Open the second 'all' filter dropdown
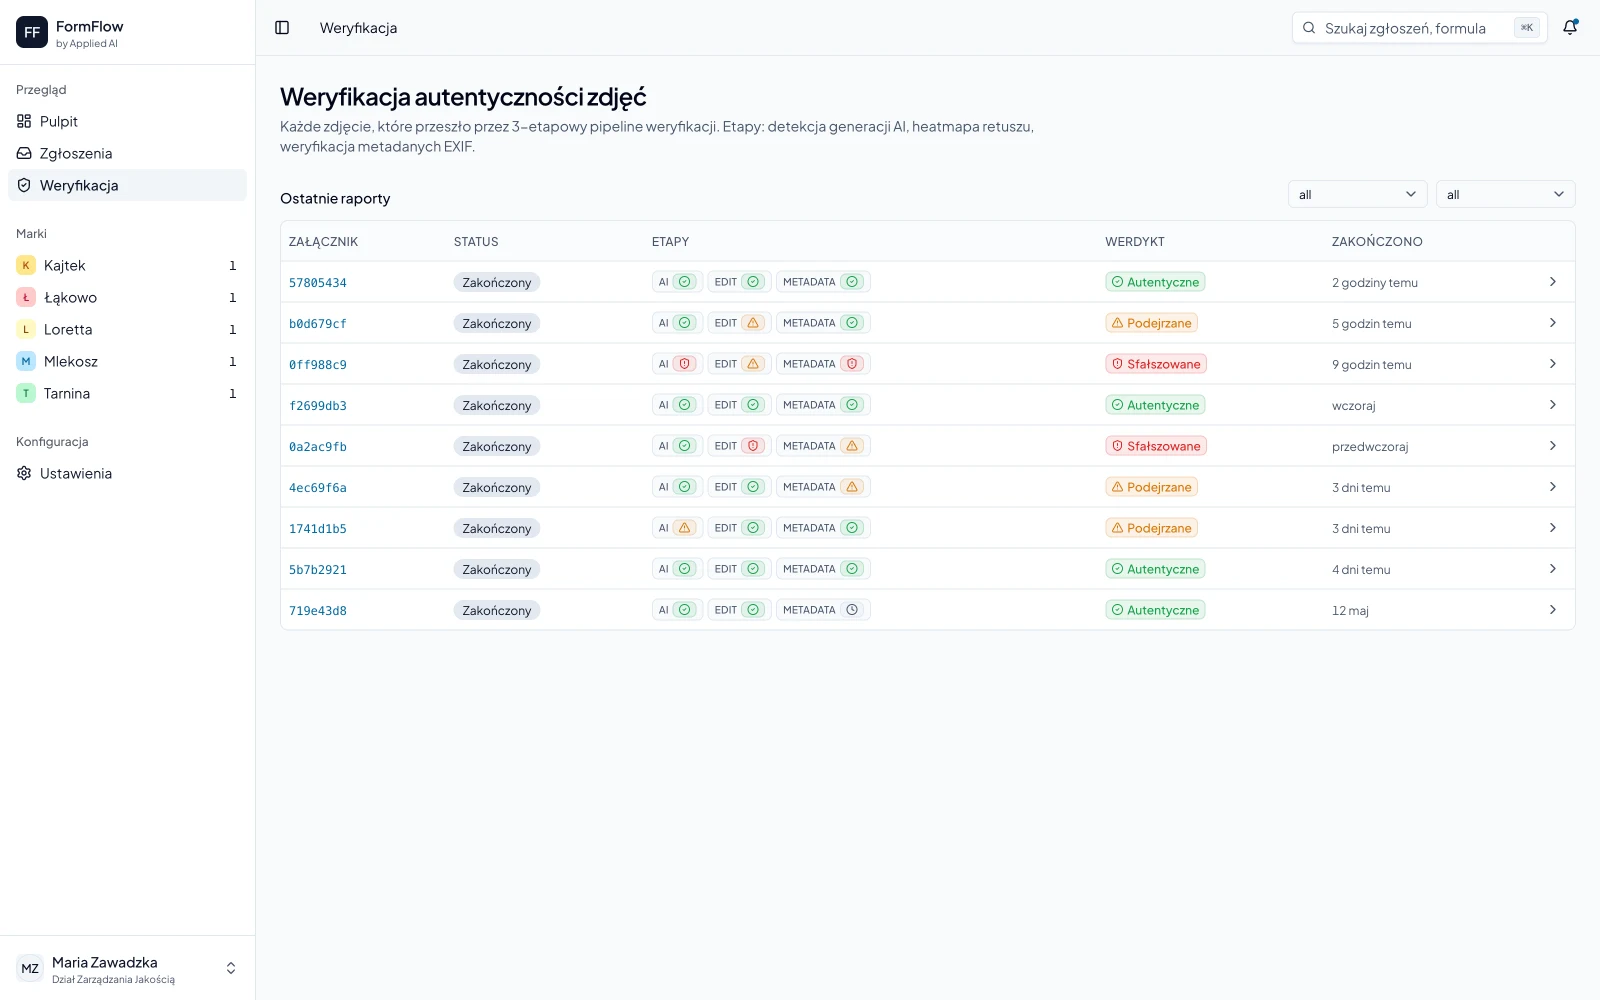This screenshot has width=1600, height=1000. (x=1505, y=194)
